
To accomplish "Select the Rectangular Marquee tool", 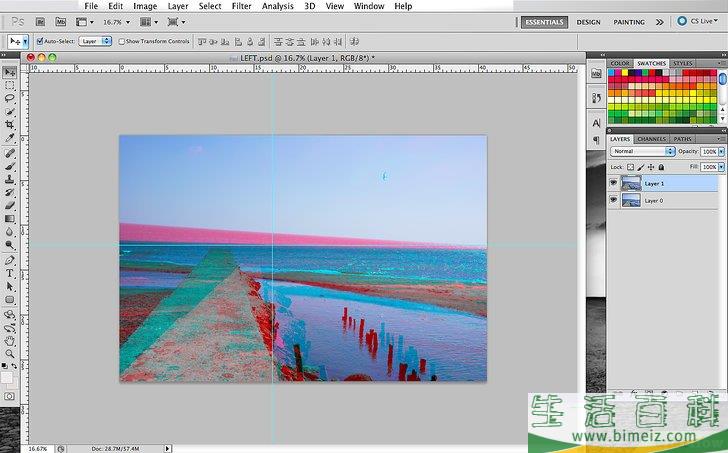I will (x=10, y=85).
